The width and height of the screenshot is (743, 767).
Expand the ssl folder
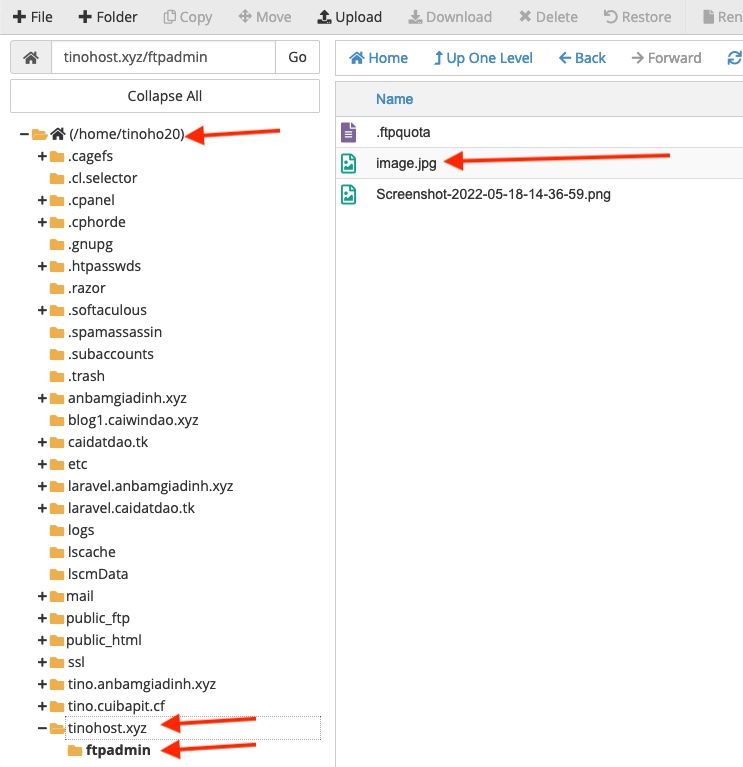42,662
